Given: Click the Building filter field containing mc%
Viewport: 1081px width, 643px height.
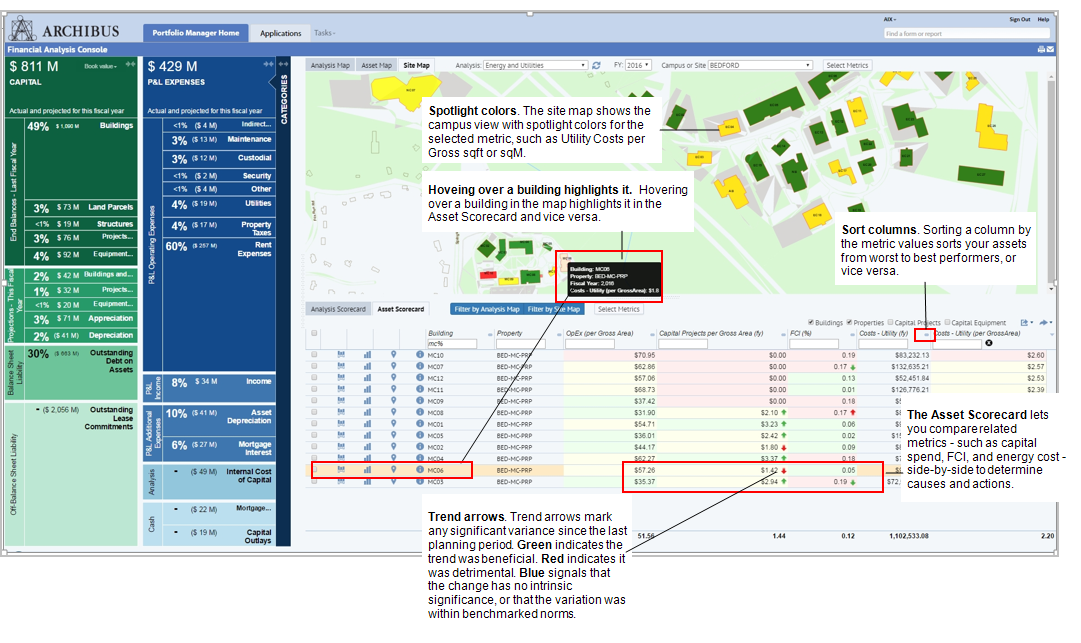Looking at the screenshot, I should point(452,344).
